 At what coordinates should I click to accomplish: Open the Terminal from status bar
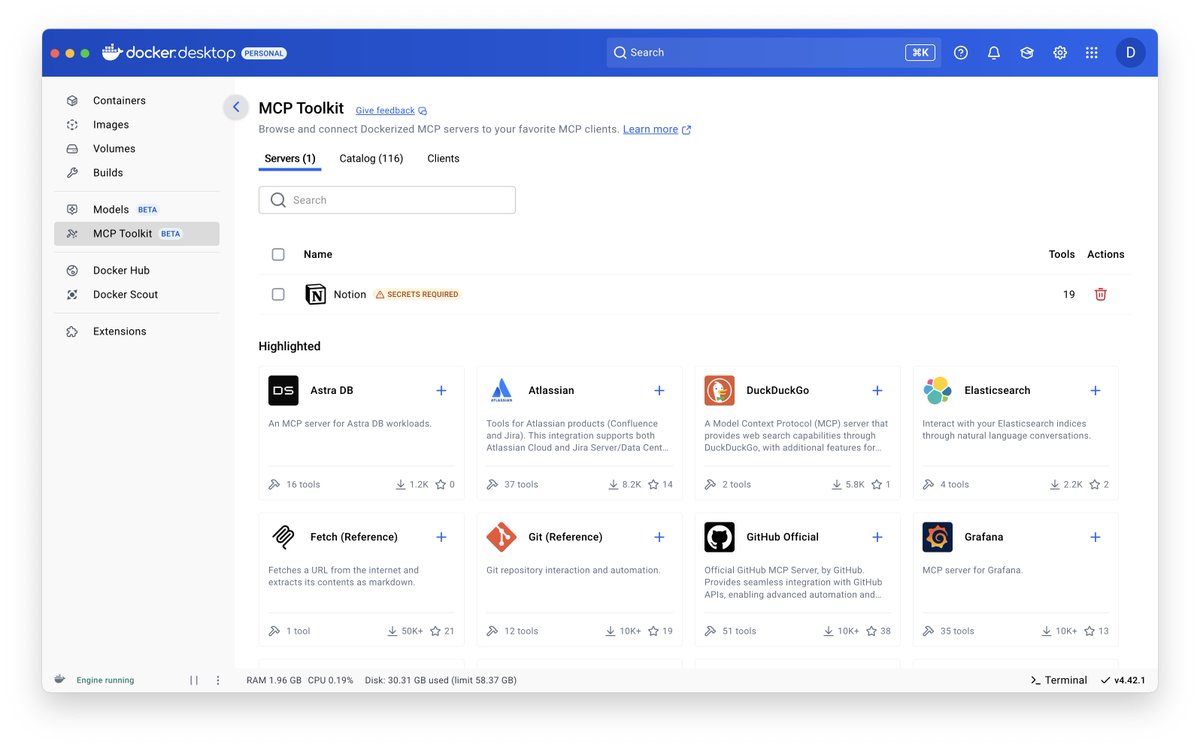1059,680
